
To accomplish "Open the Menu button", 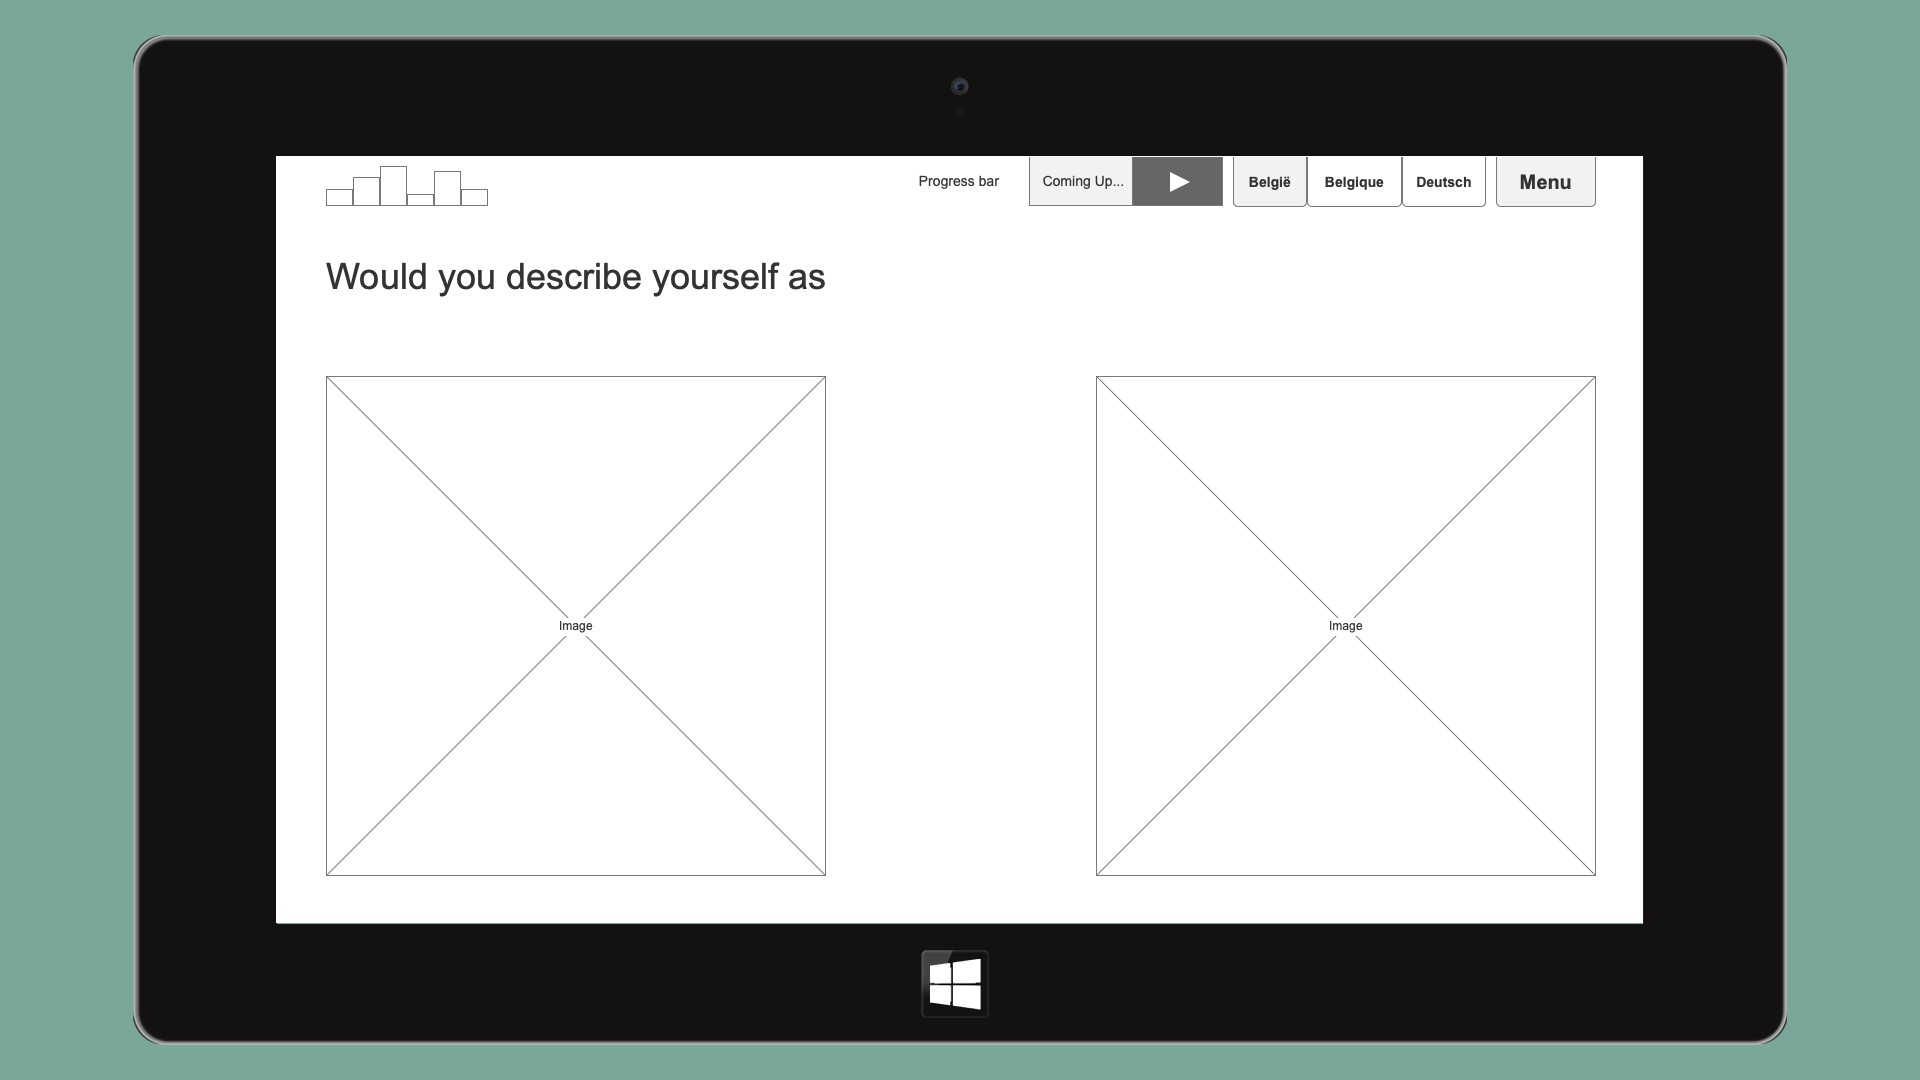I will pos(1545,182).
